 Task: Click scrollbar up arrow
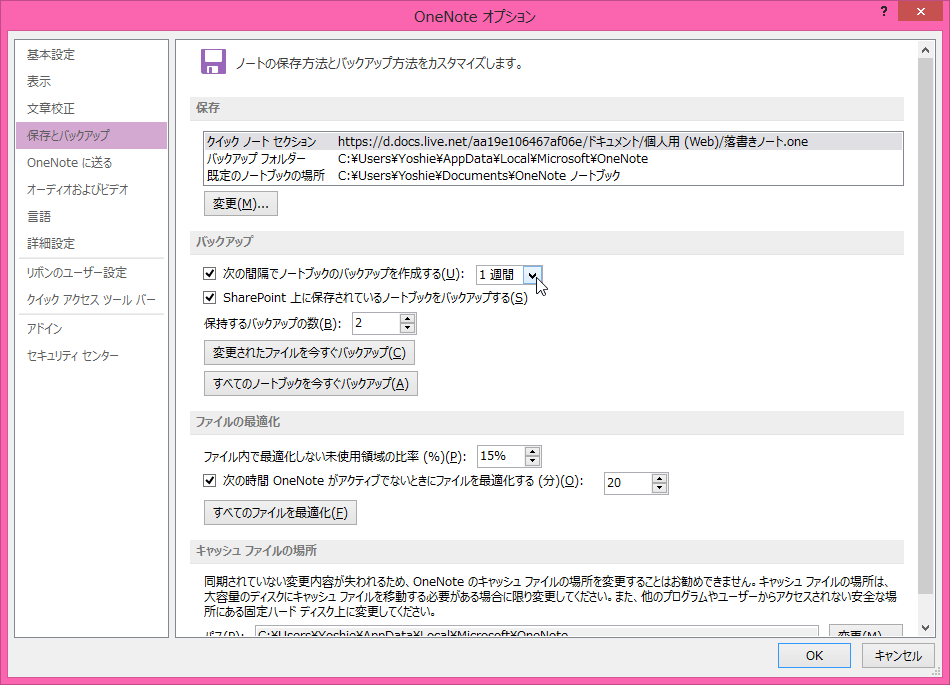925,50
